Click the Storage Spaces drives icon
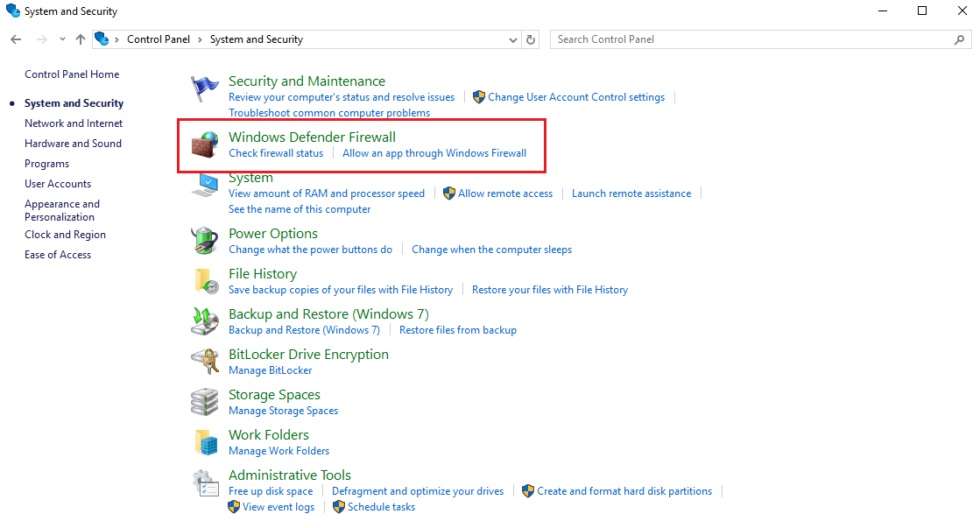 tap(205, 402)
